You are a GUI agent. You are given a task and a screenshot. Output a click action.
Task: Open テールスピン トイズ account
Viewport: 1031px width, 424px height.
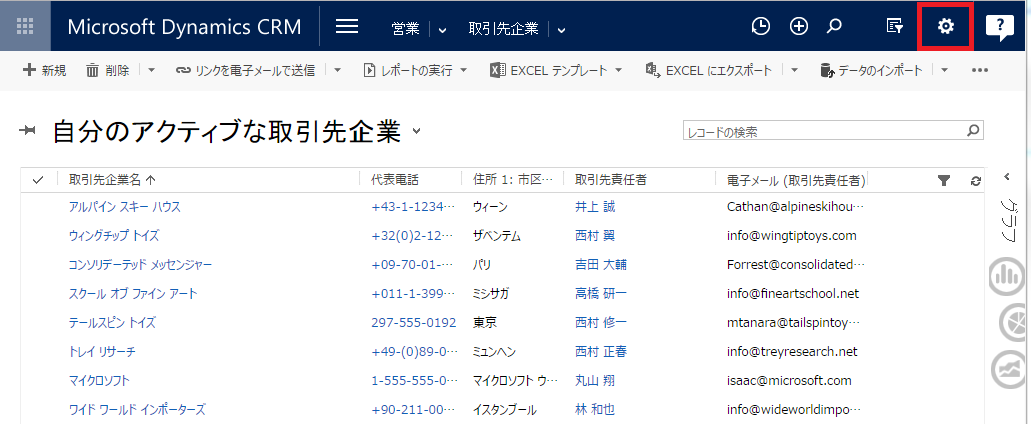point(112,323)
